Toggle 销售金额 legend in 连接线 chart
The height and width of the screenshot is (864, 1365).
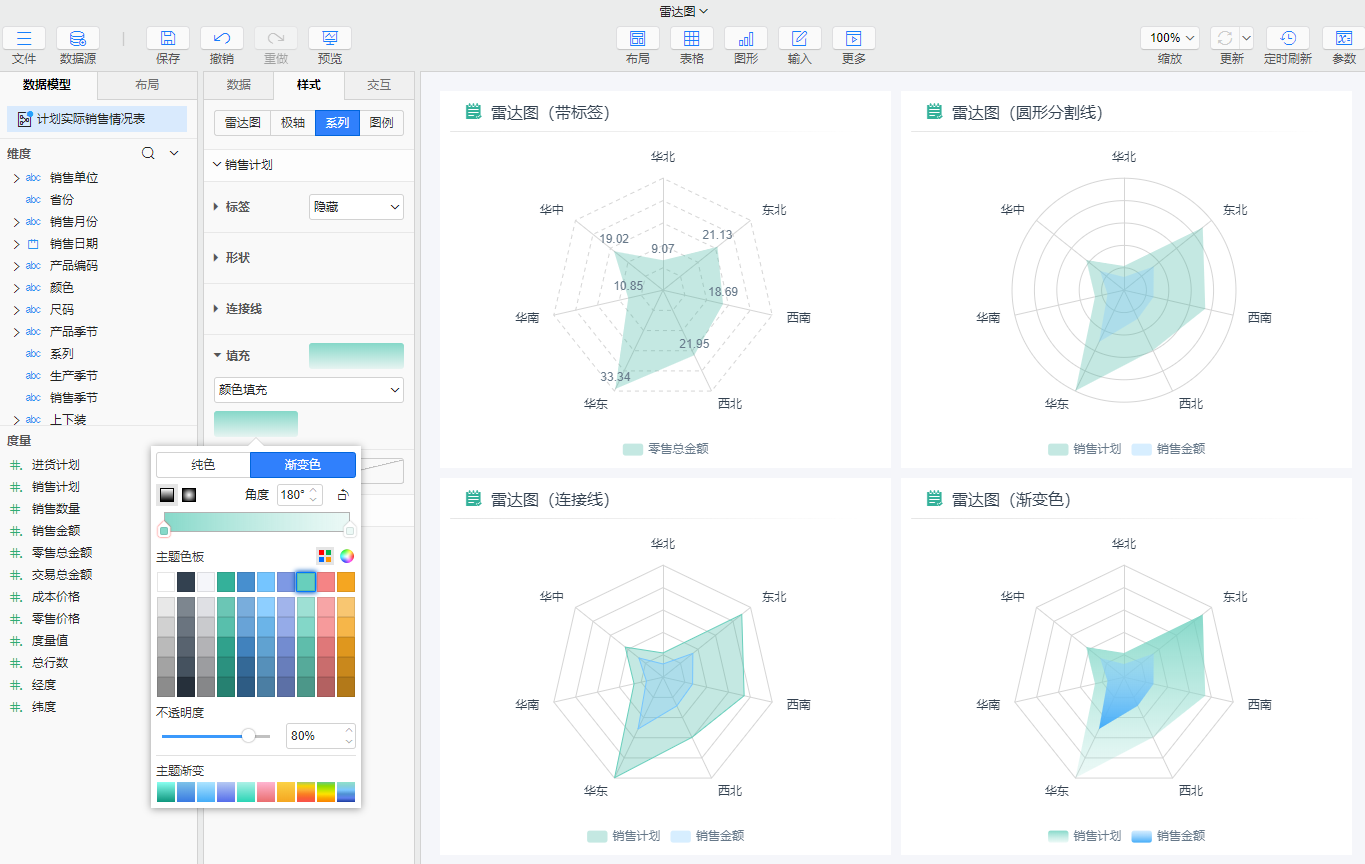pos(707,835)
